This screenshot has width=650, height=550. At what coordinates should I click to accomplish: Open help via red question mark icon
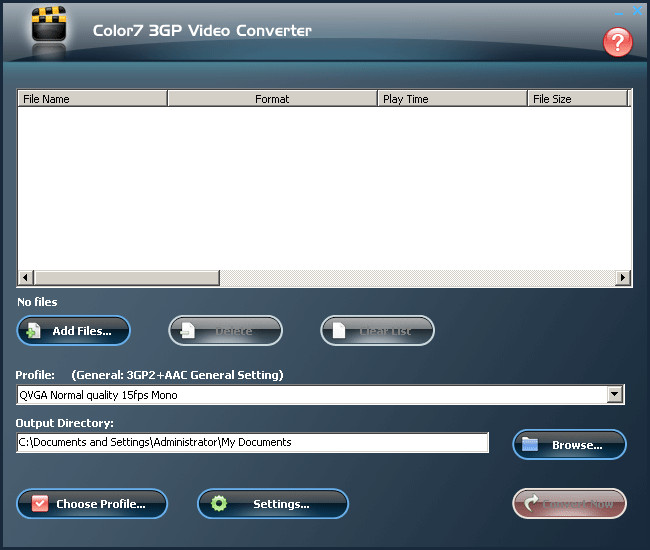617,42
